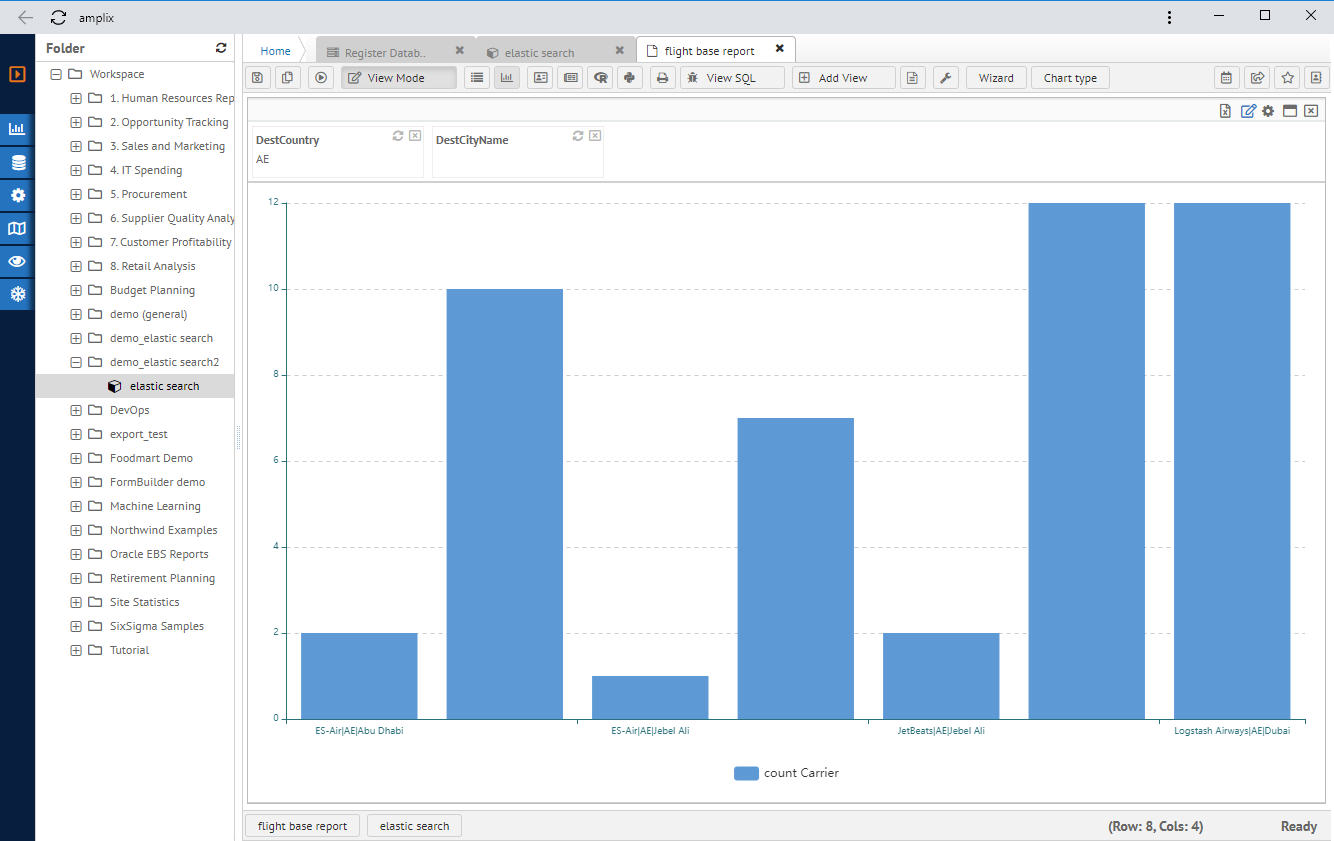Screen dimensions: 1334x841
Task: Open the eye monitor sidebar icon
Action: 17,261
